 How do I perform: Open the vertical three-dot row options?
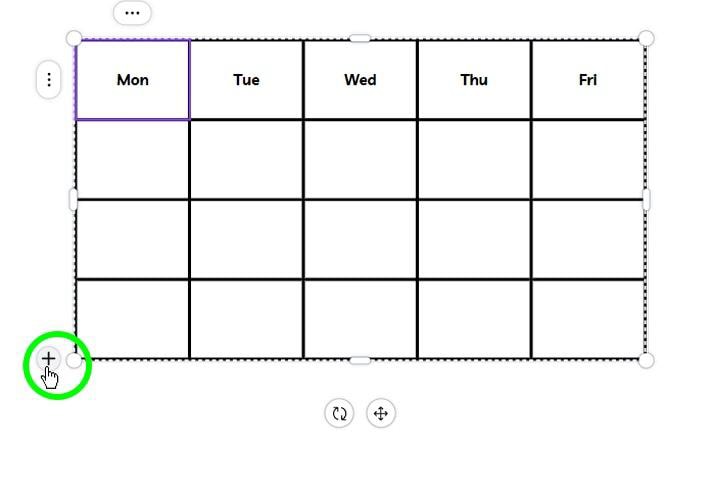49,80
